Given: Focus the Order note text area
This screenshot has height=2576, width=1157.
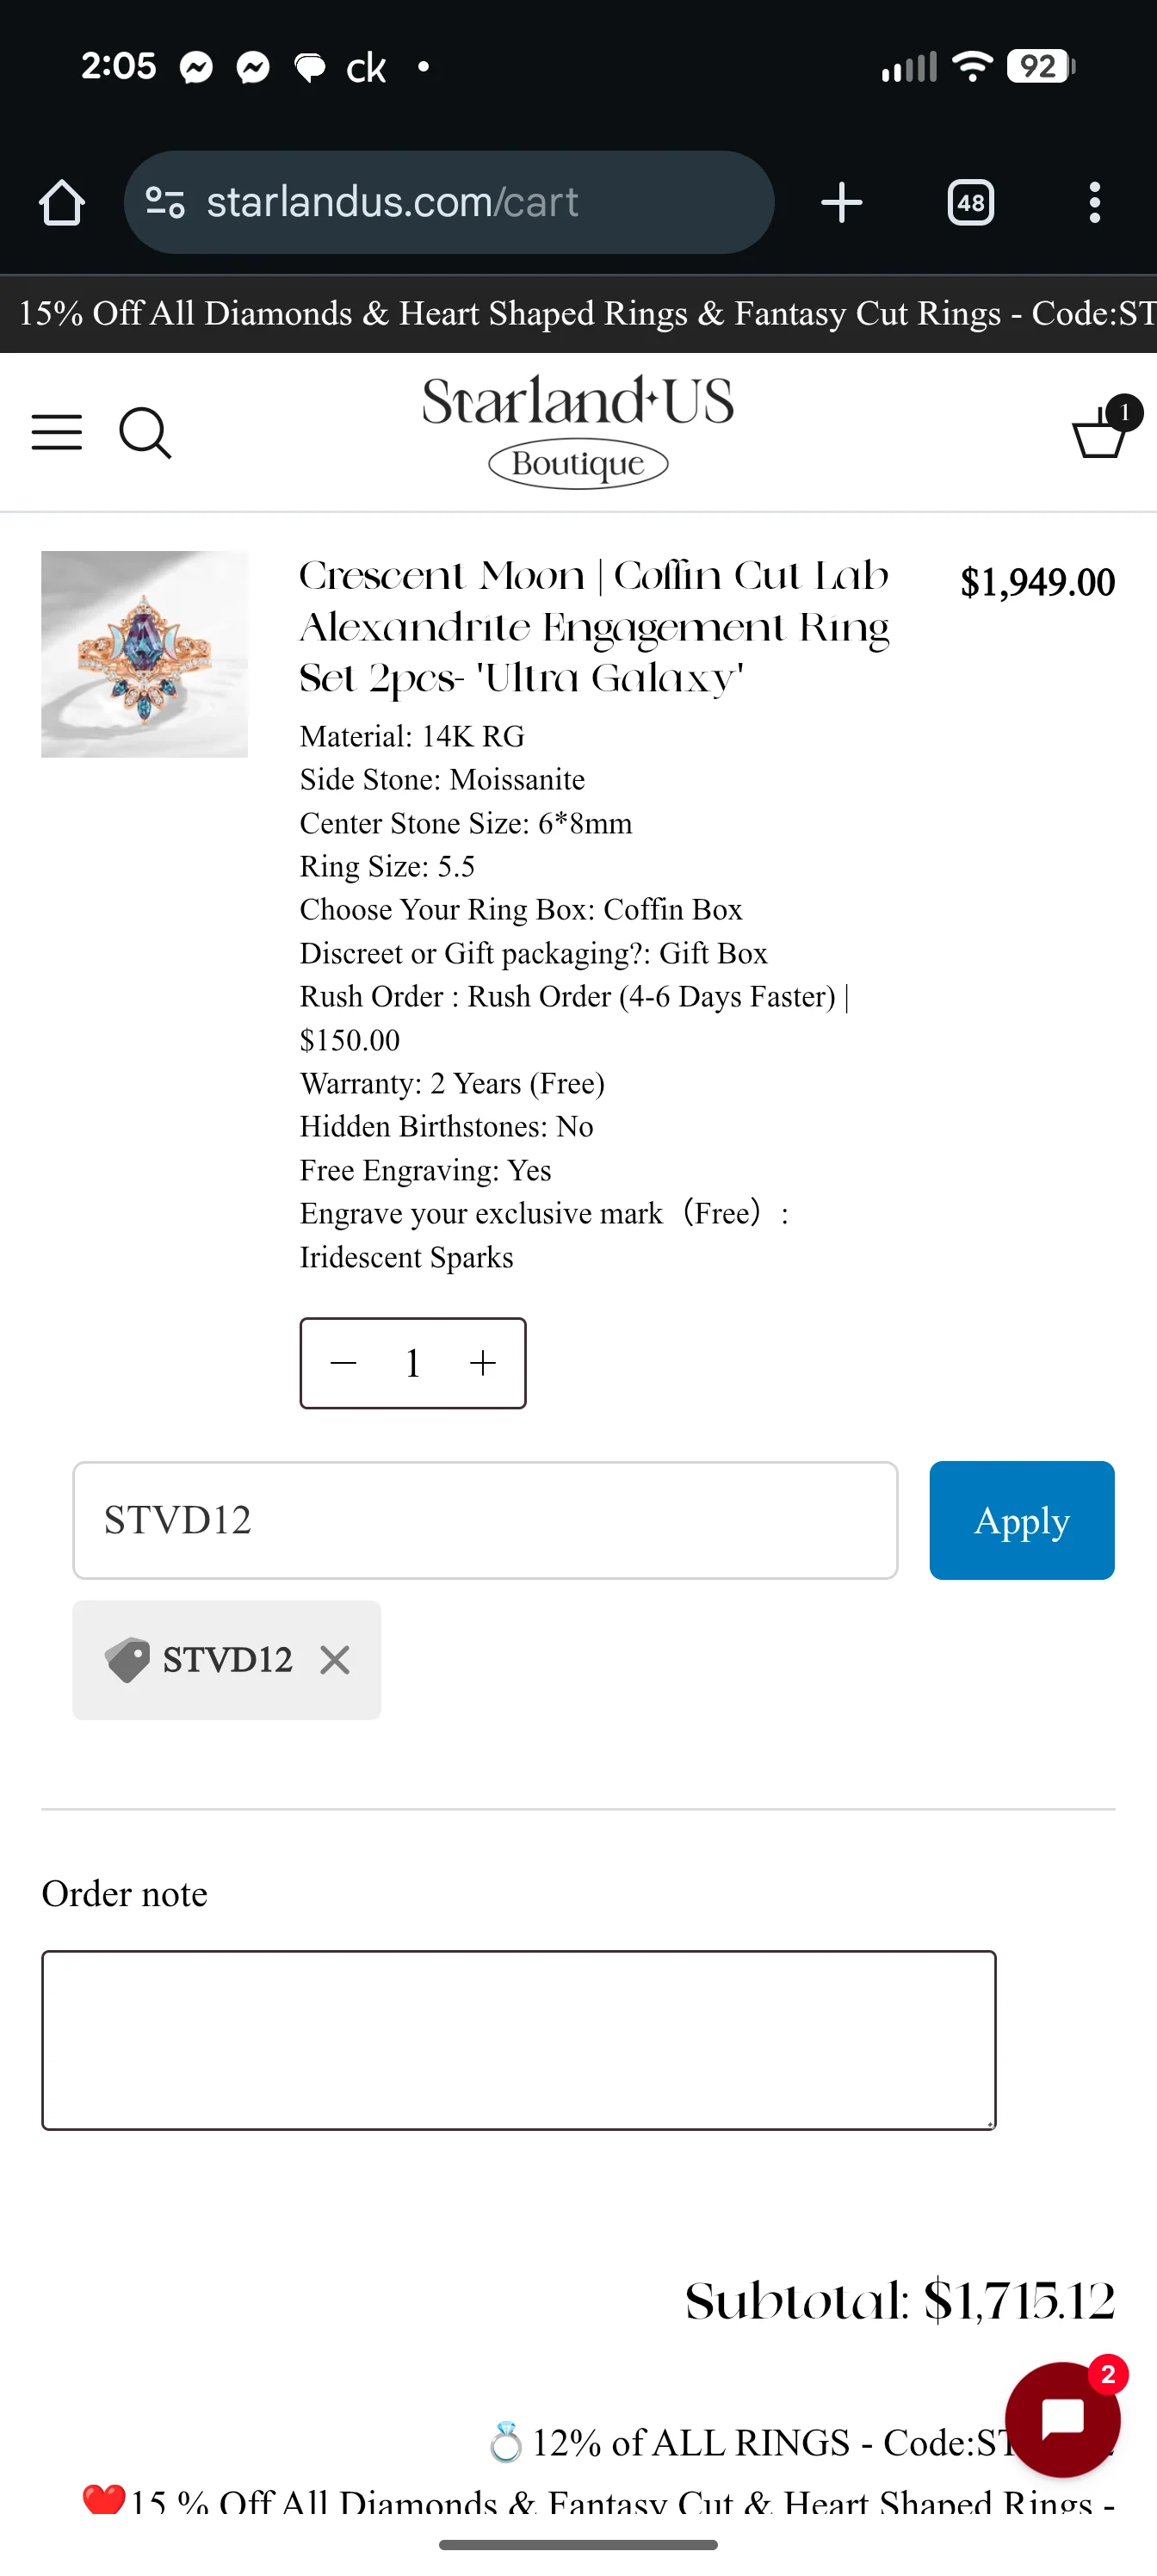Looking at the screenshot, I should pyautogui.click(x=519, y=2040).
